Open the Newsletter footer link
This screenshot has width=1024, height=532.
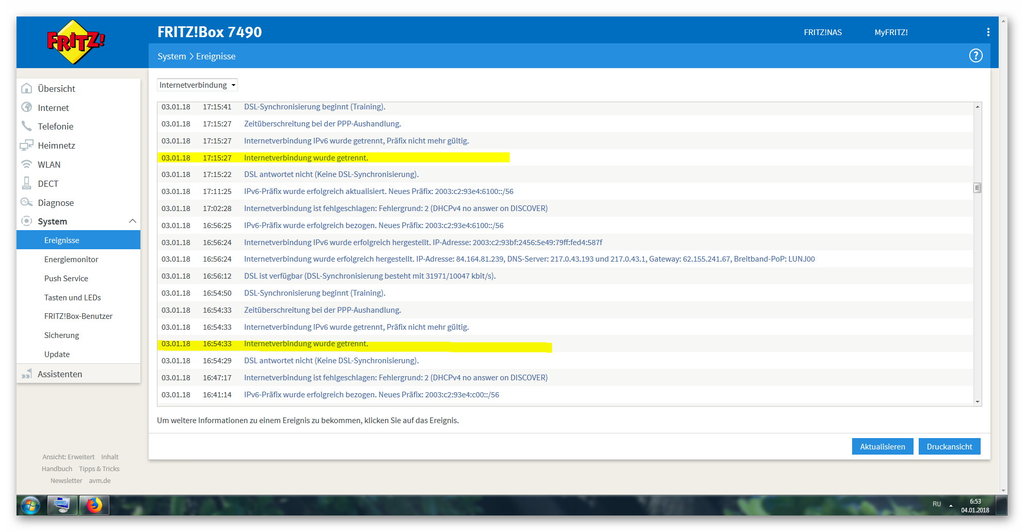coord(66,480)
